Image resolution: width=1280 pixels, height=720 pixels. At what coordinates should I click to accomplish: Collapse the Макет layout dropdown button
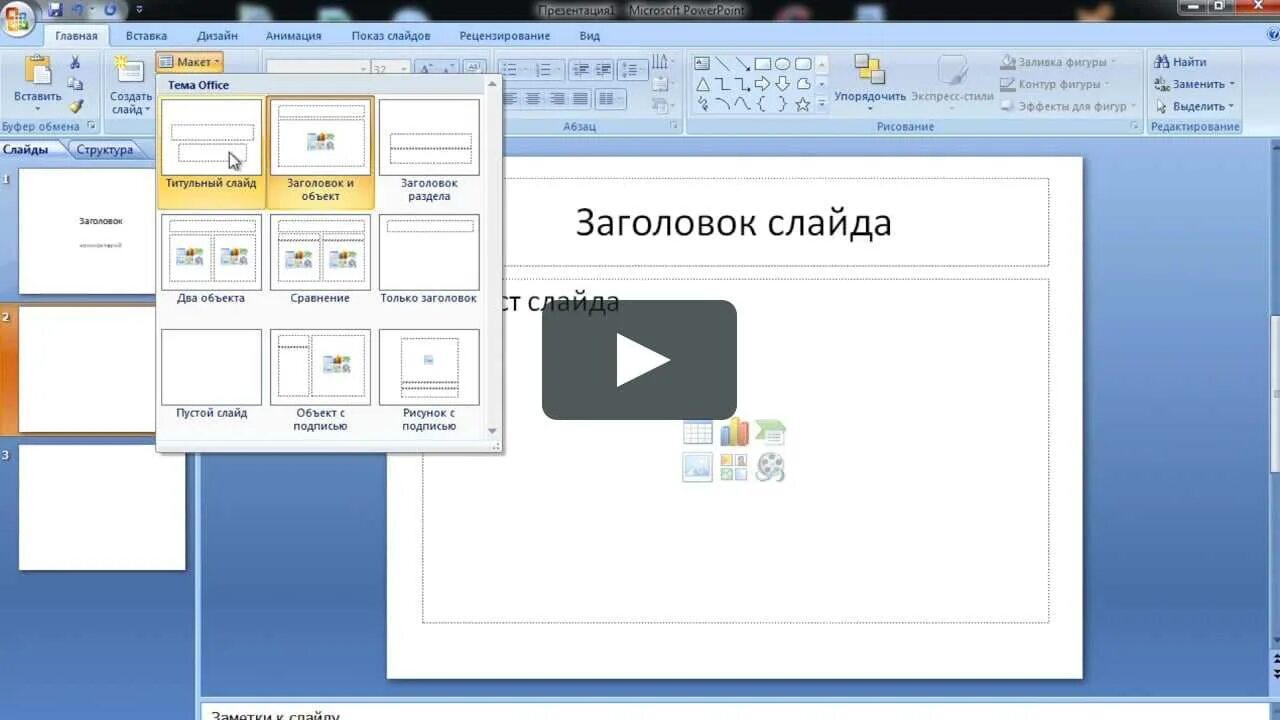(189, 62)
